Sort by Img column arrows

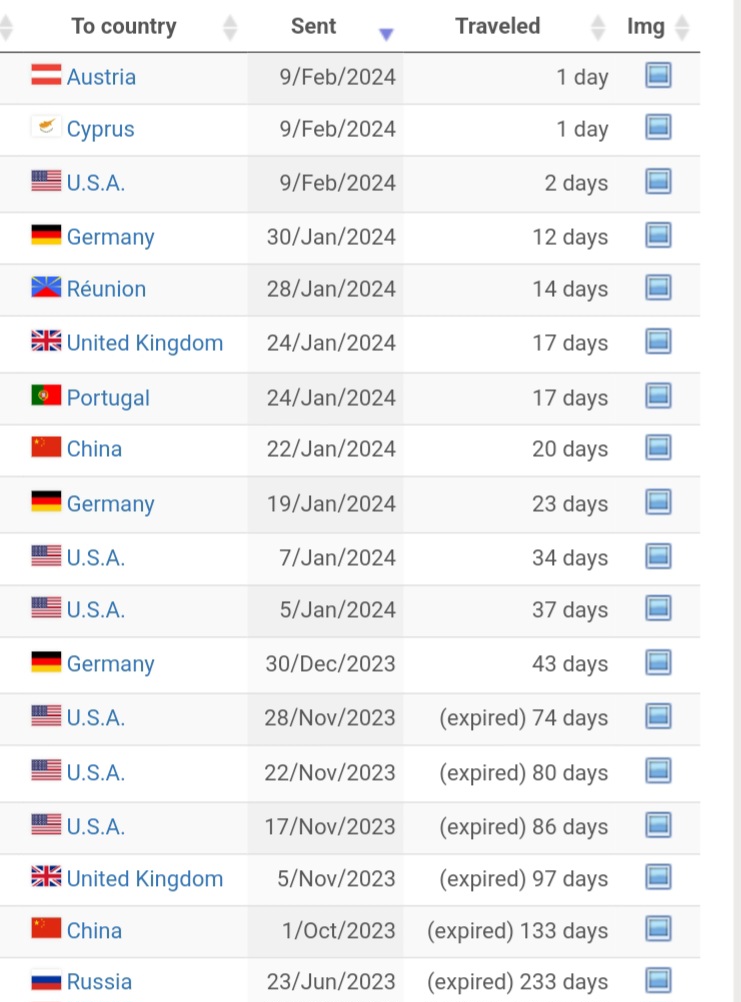(x=682, y=27)
